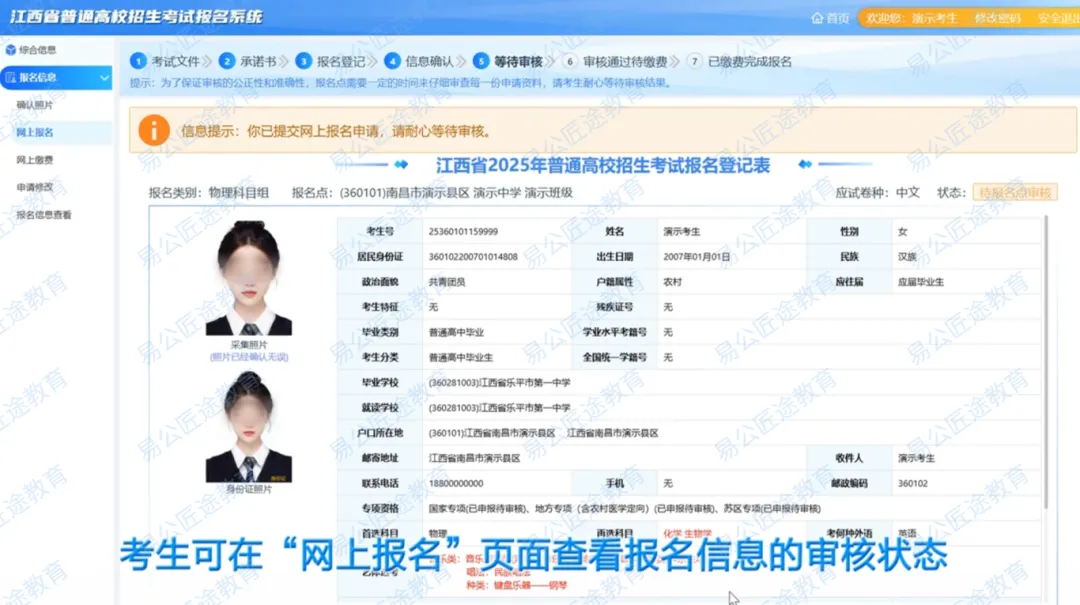This screenshot has width=1080, height=605.
Task: Click the 考生分类 value 普通高中毕业生
Action: click(x=461, y=357)
